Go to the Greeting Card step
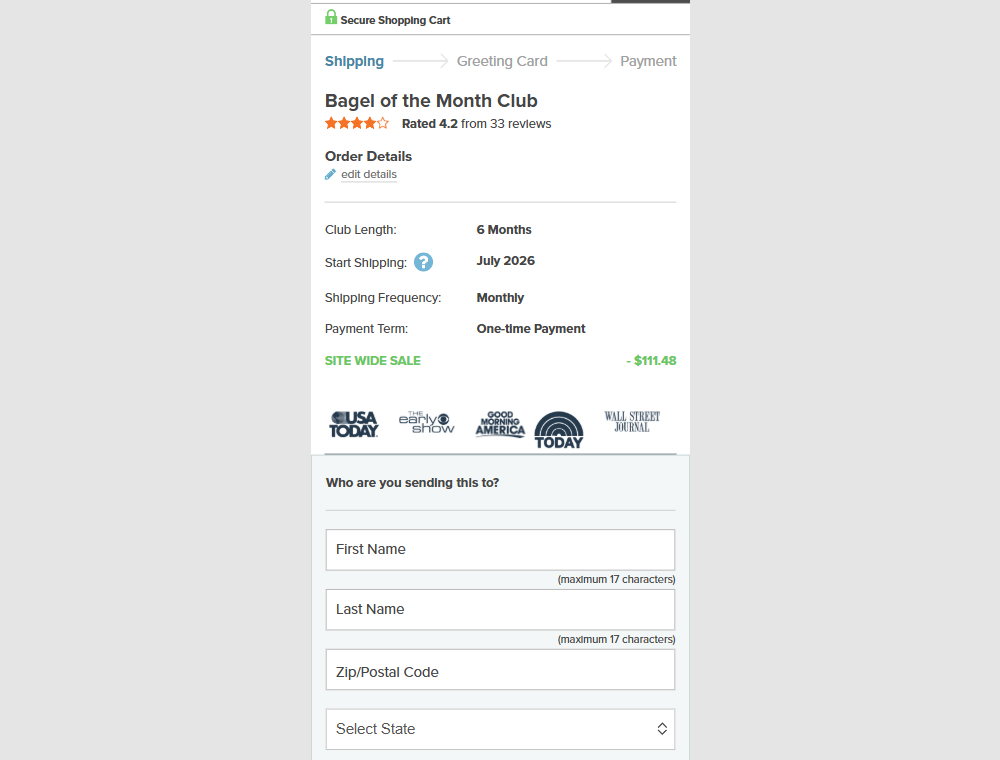This screenshot has width=1000, height=760. tap(502, 61)
